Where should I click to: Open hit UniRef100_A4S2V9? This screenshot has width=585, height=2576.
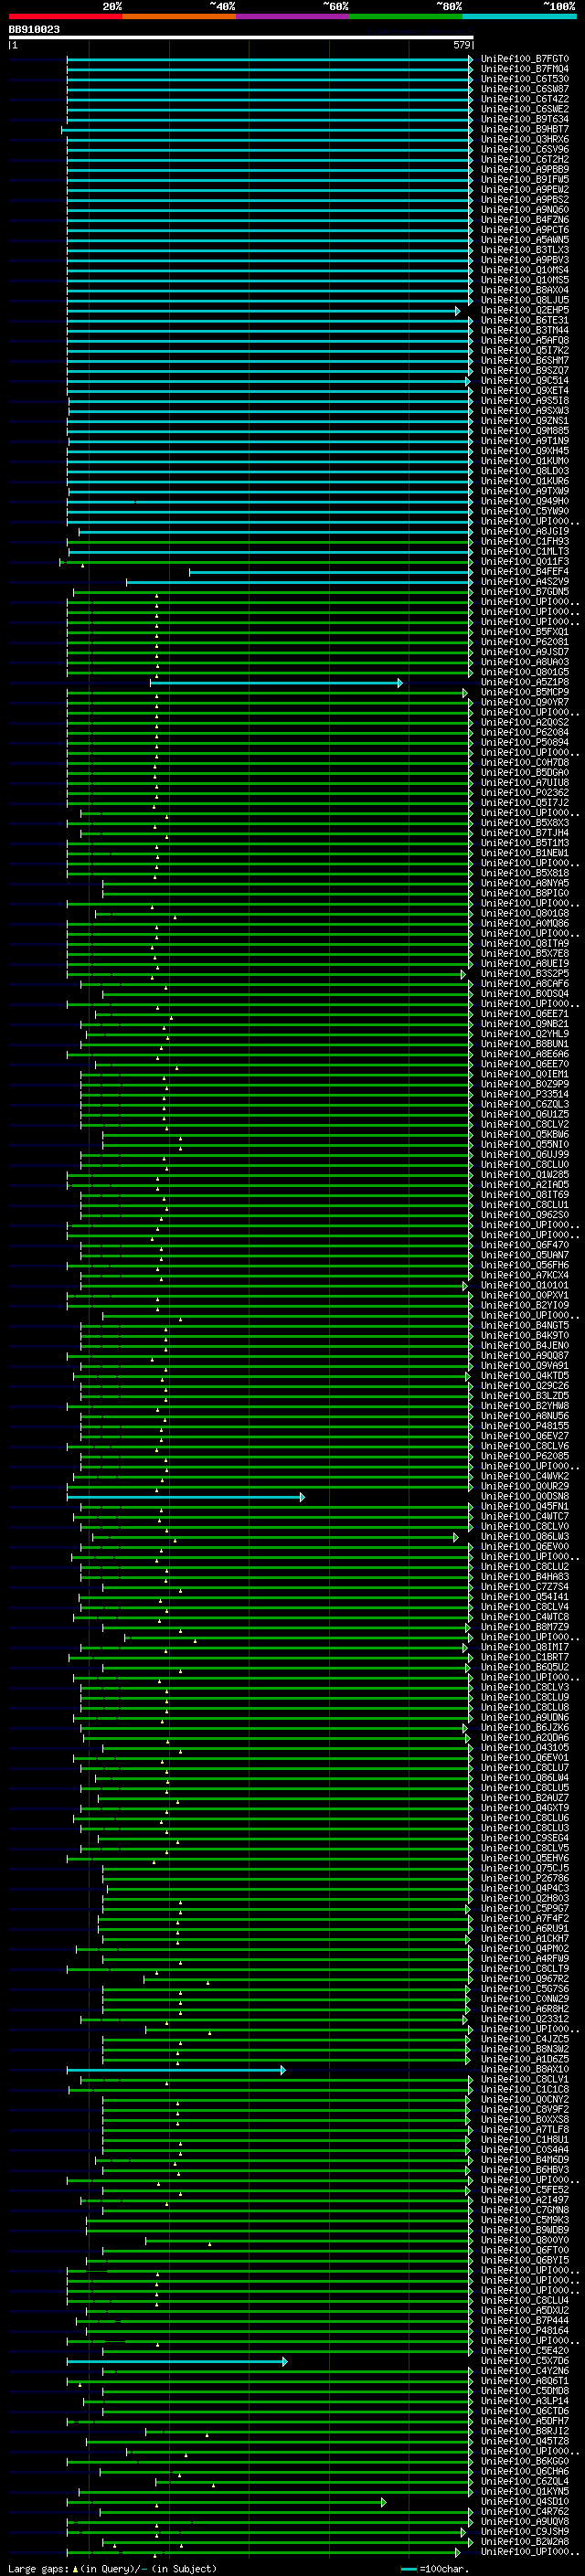point(525,581)
